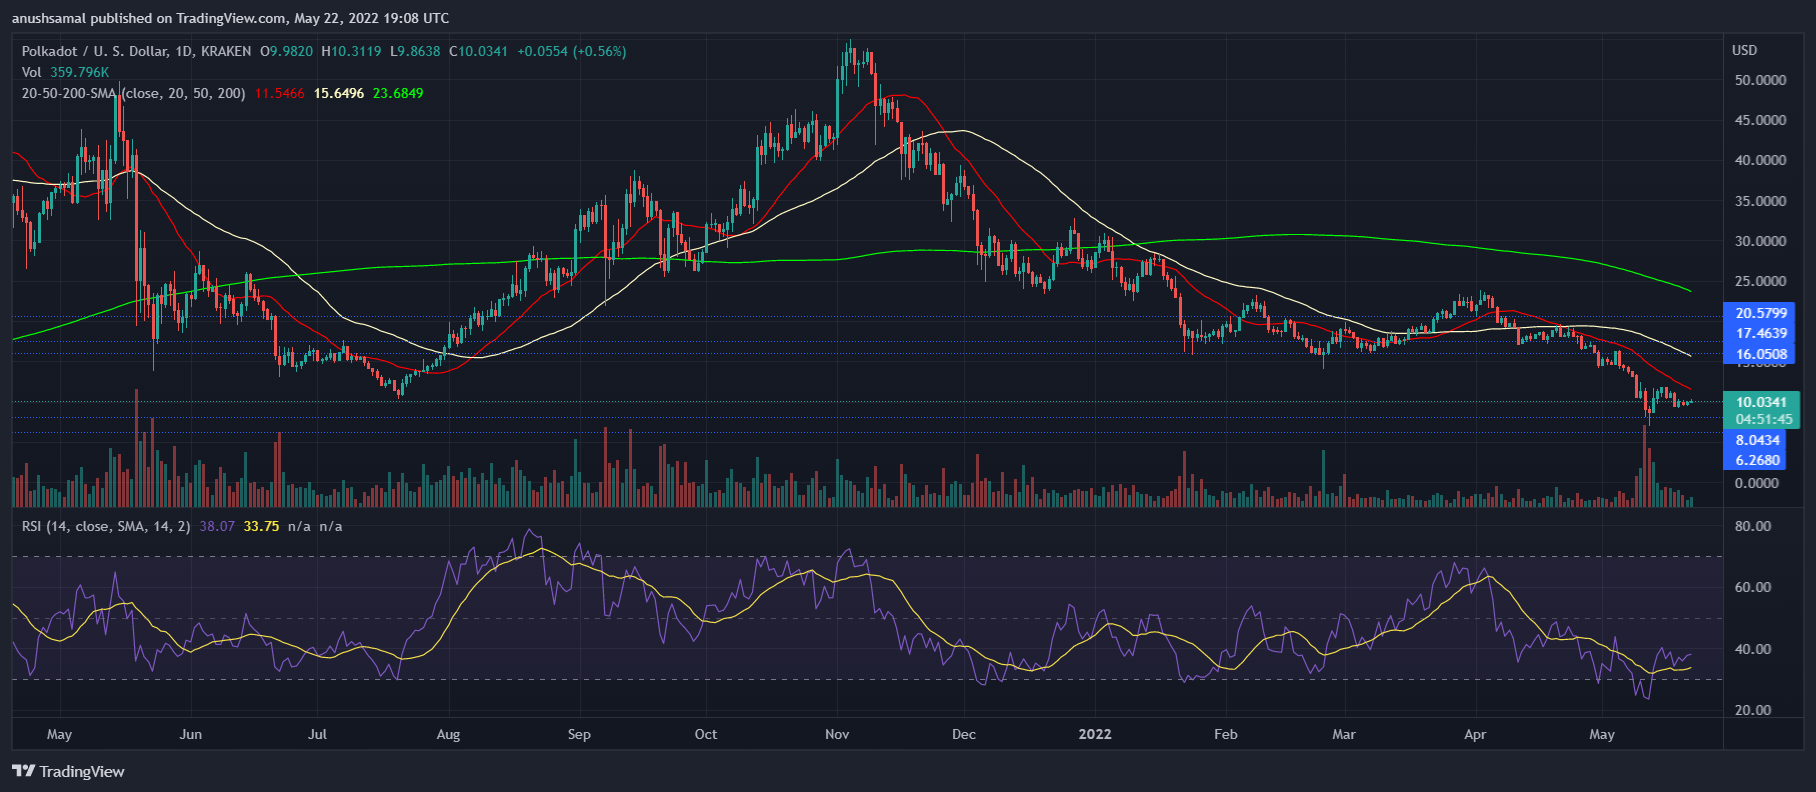Click the USD currency label on price axis
The width and height of the screenshot is (1816, 792).
pos(1744,50)
